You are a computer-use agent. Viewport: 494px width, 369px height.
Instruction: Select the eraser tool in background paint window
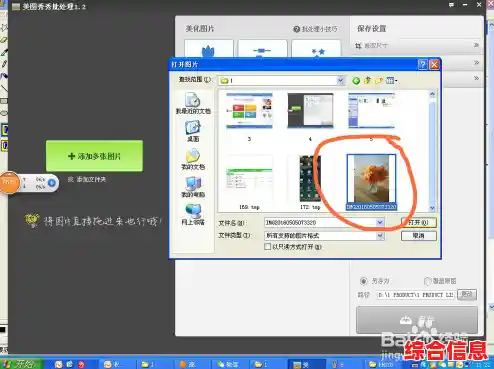tap(3, 40)
